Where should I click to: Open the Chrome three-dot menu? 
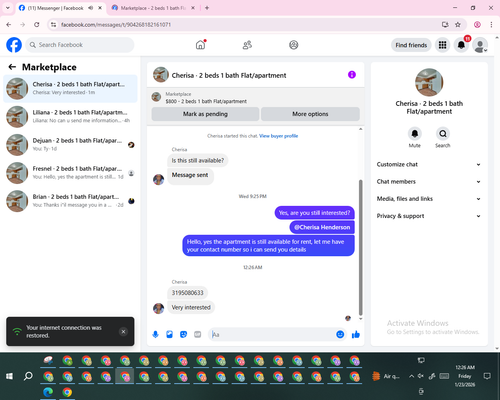[491, 24]
